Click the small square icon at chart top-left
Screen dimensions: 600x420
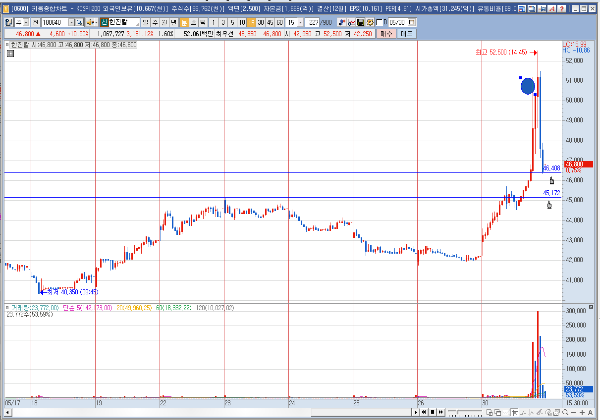click(10, 53)
